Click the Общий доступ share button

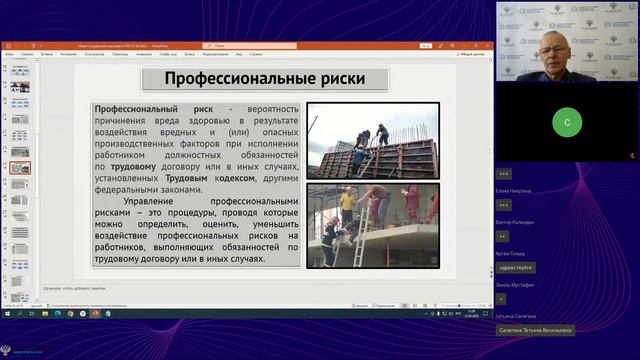(x=471, y=54)
